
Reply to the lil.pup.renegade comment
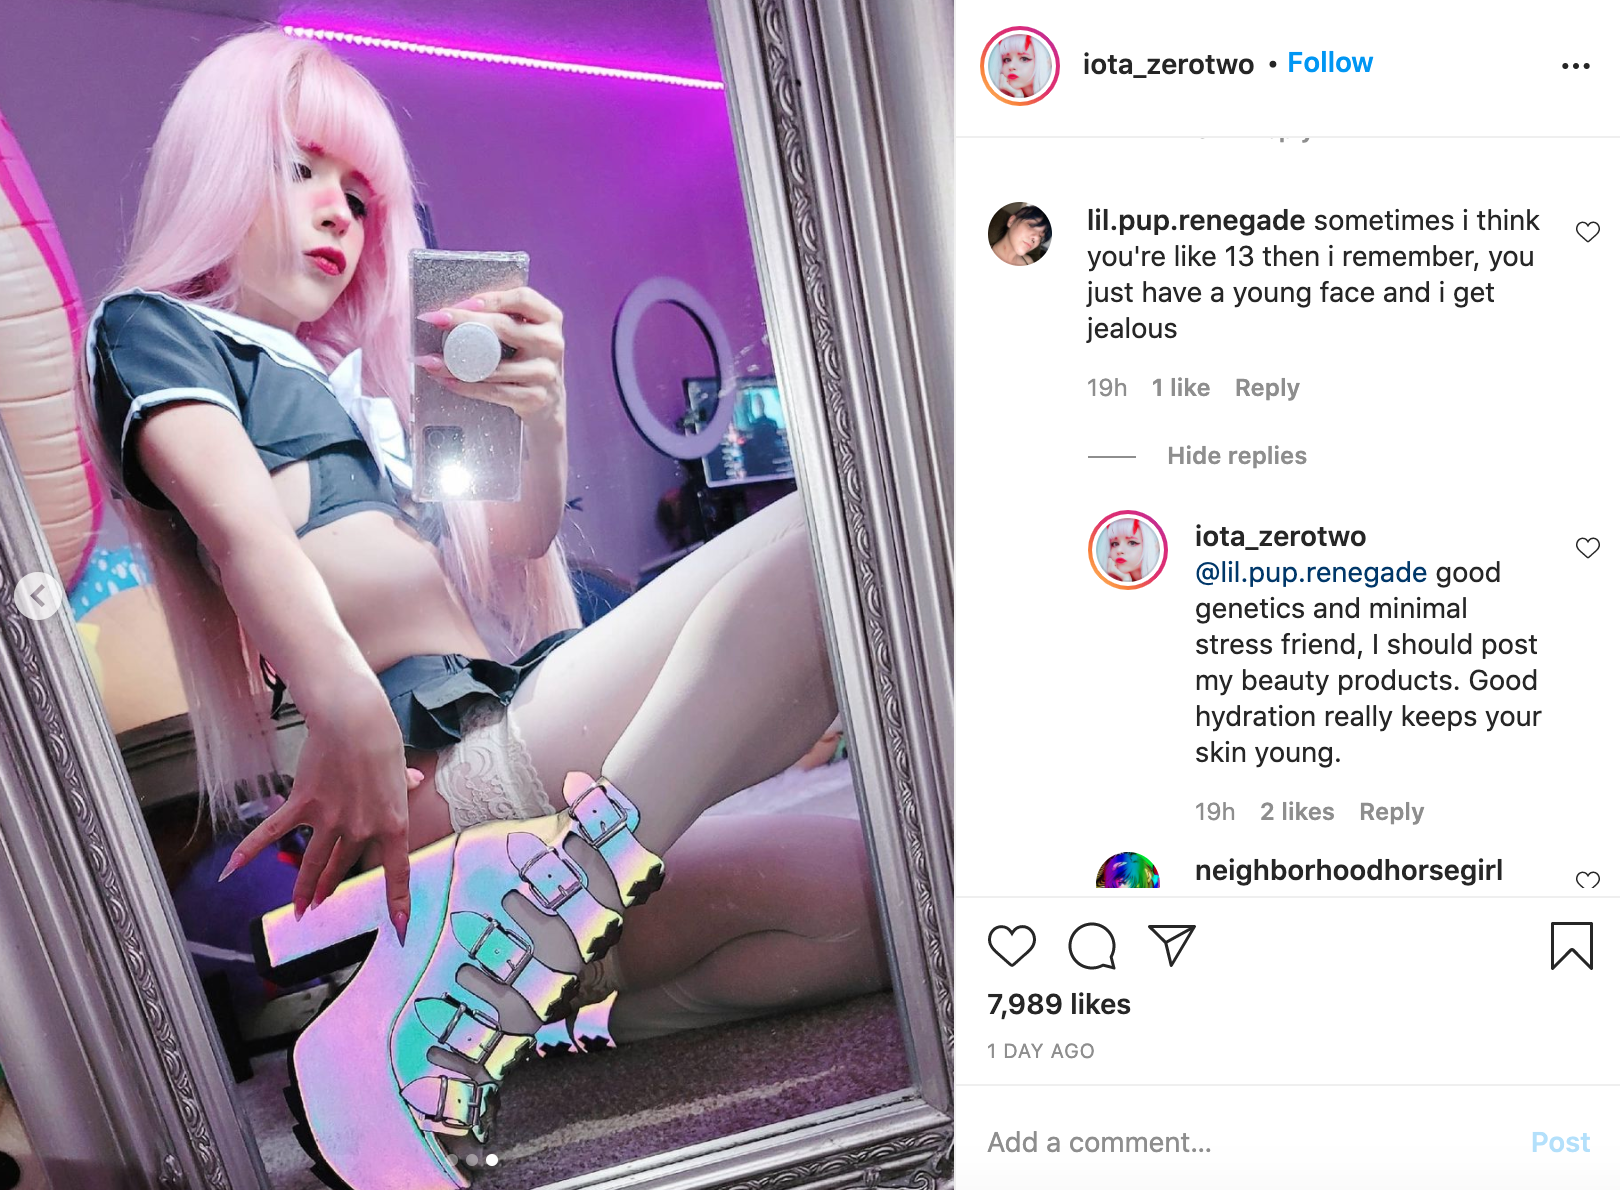1267,388
